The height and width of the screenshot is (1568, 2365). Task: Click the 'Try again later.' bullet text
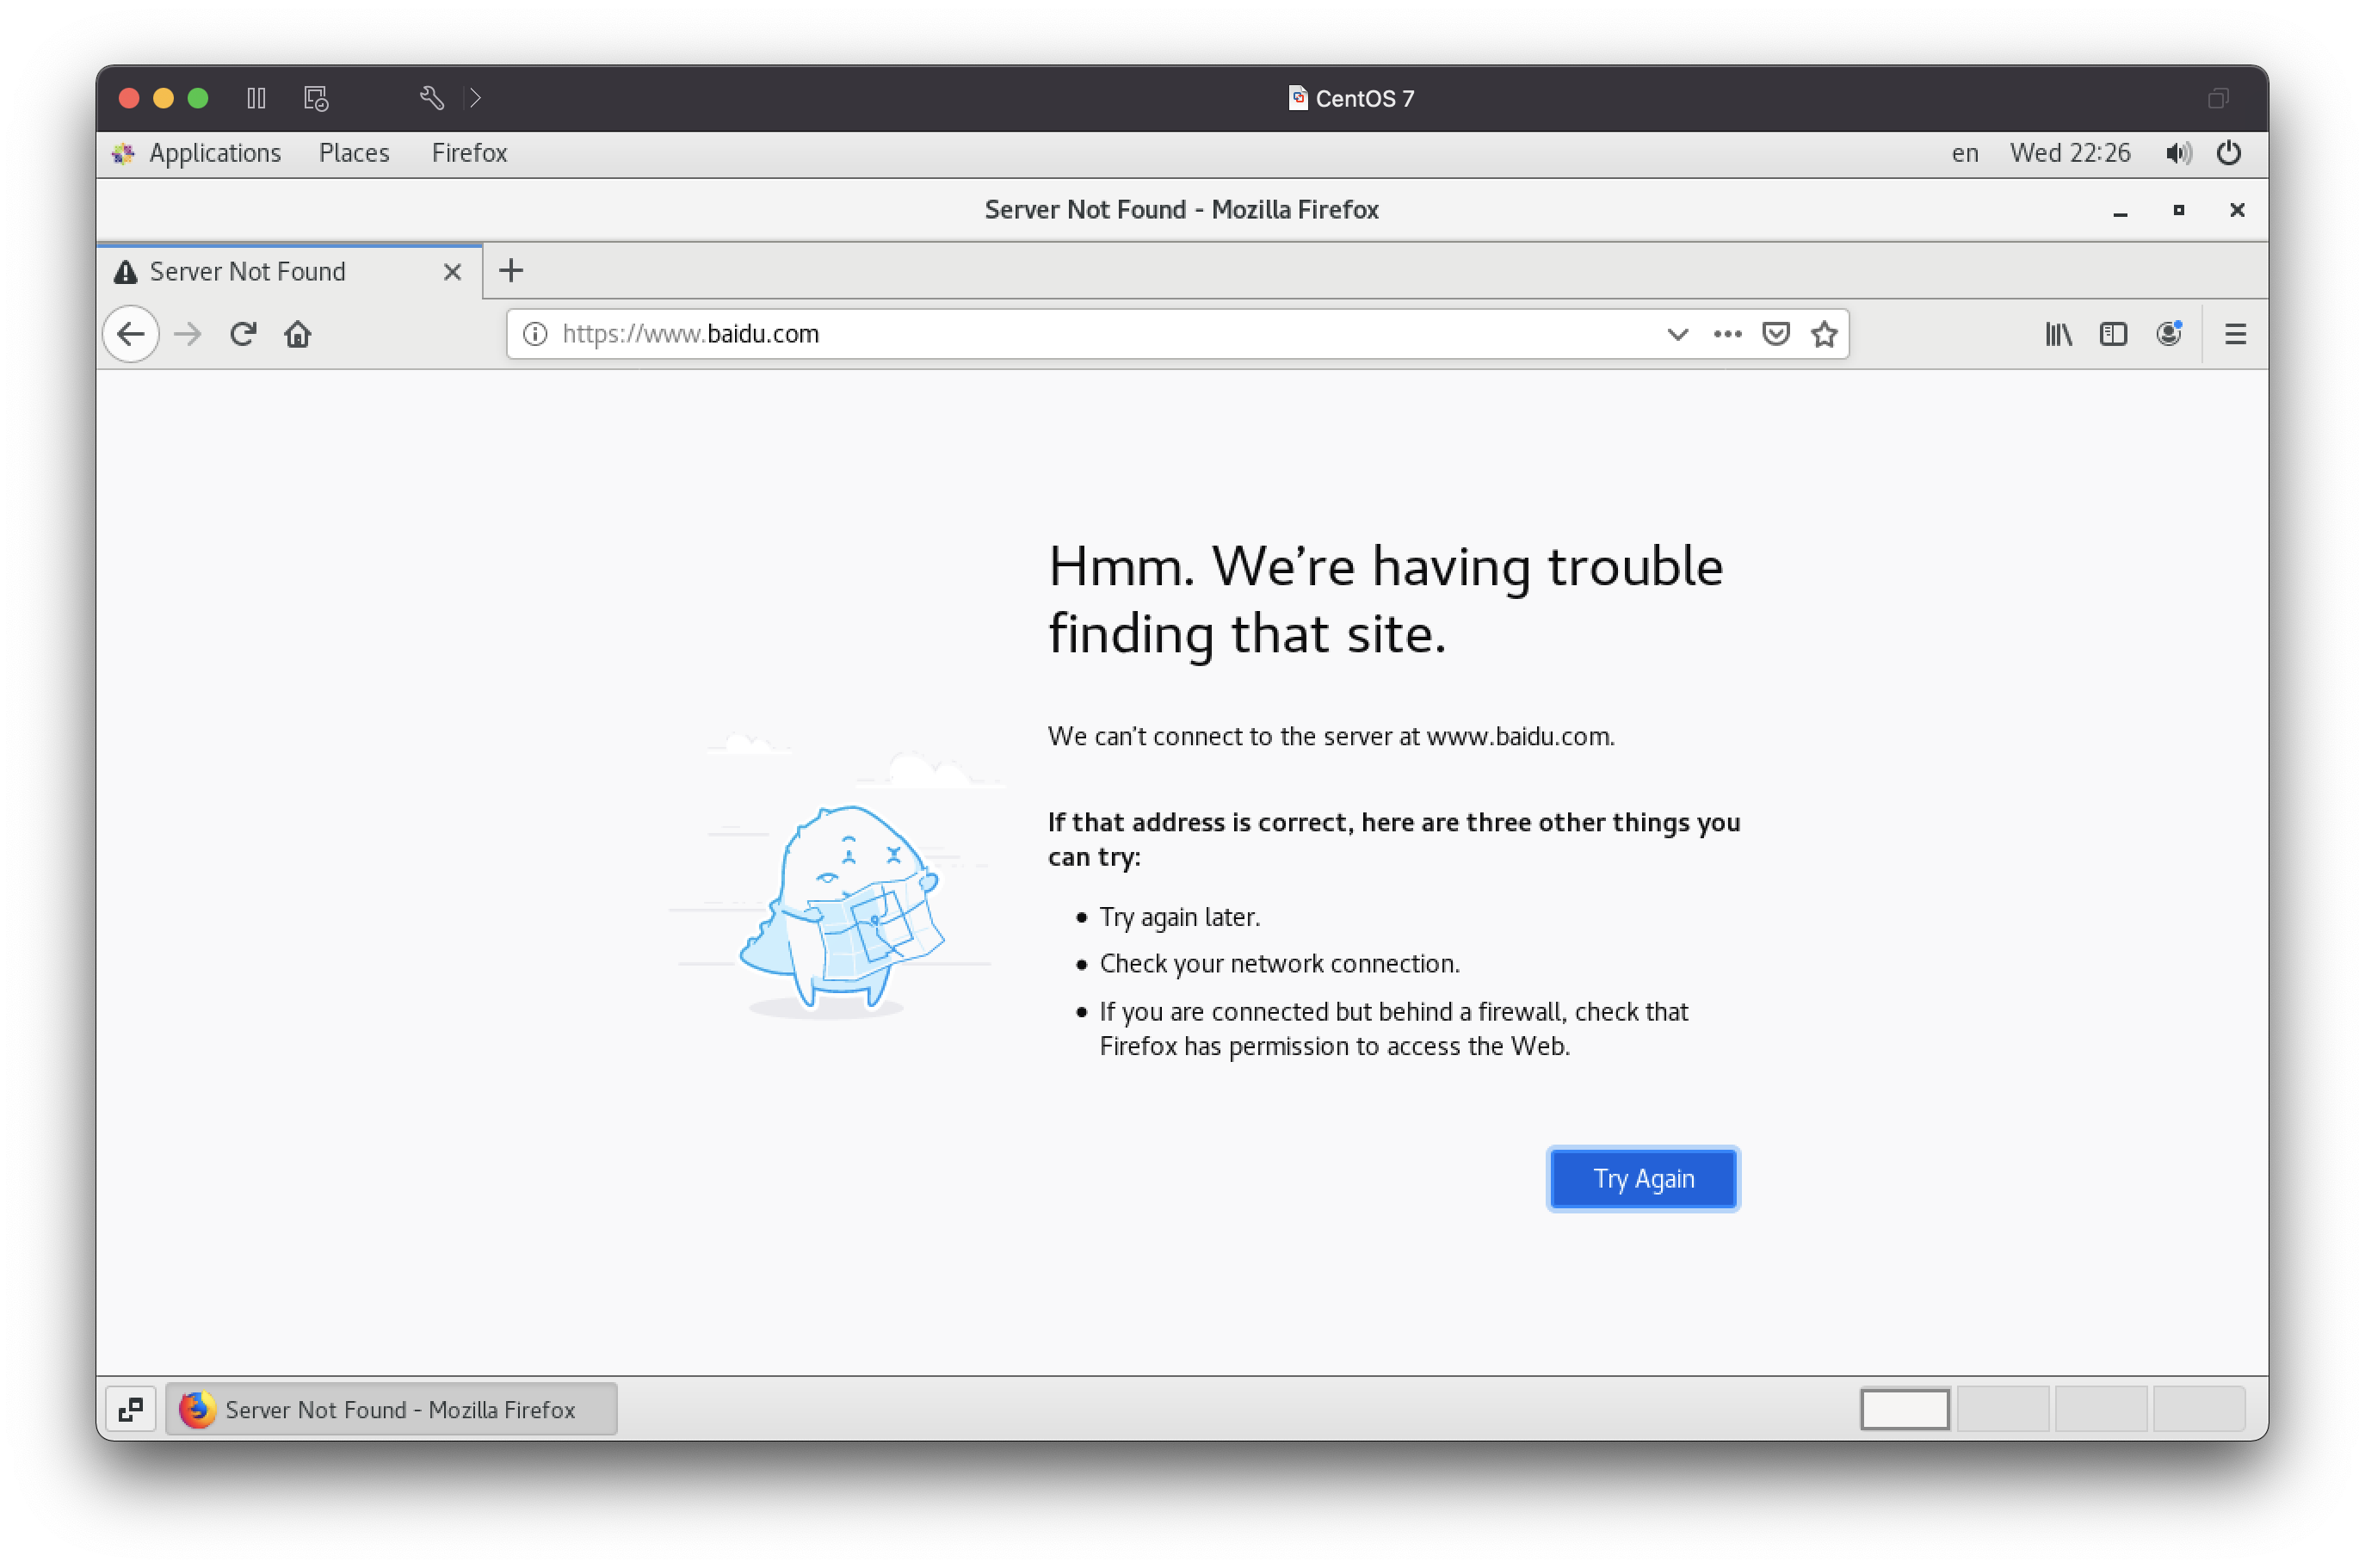click(1180, 917)
